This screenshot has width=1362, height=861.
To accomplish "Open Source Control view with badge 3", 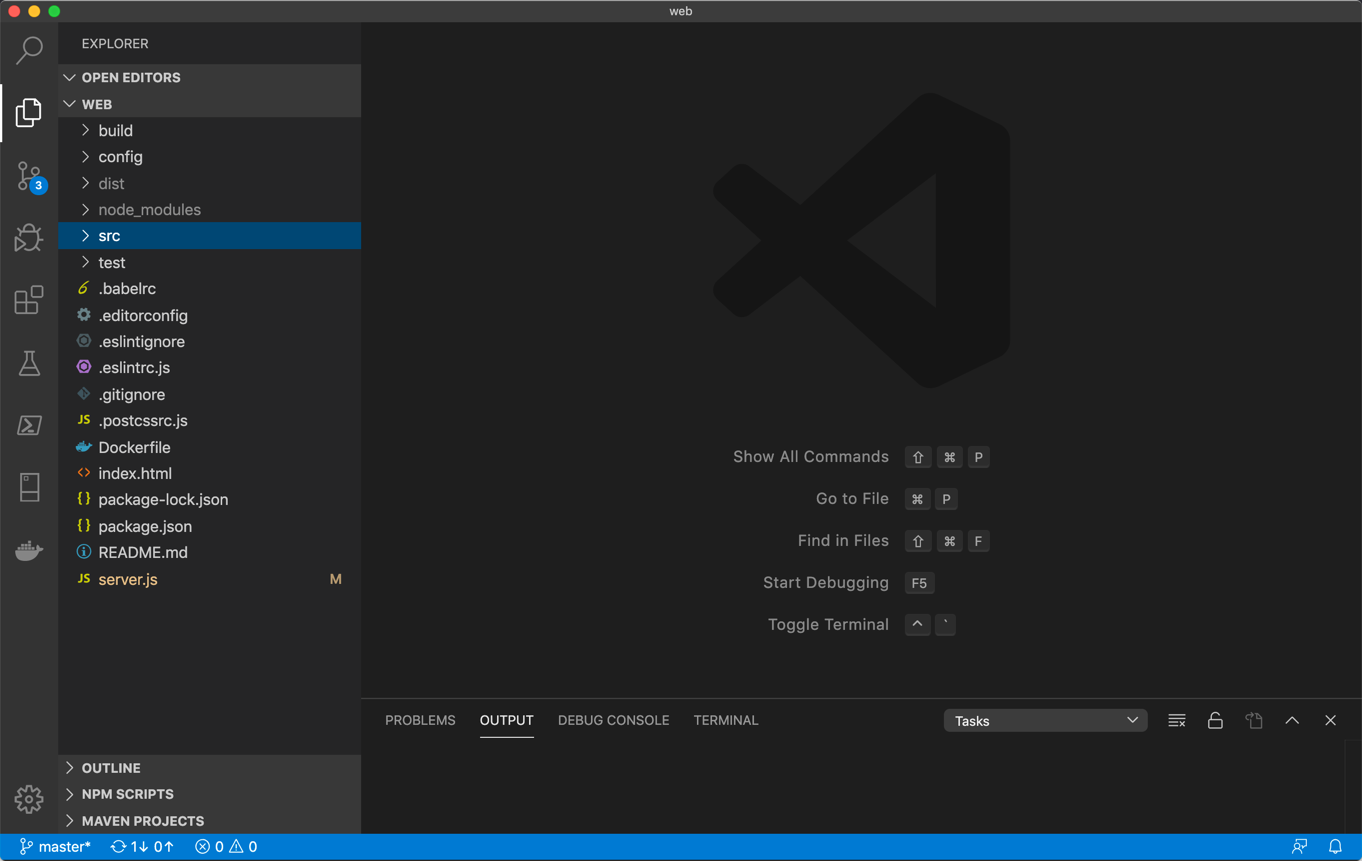I will (x=29, y=176).
